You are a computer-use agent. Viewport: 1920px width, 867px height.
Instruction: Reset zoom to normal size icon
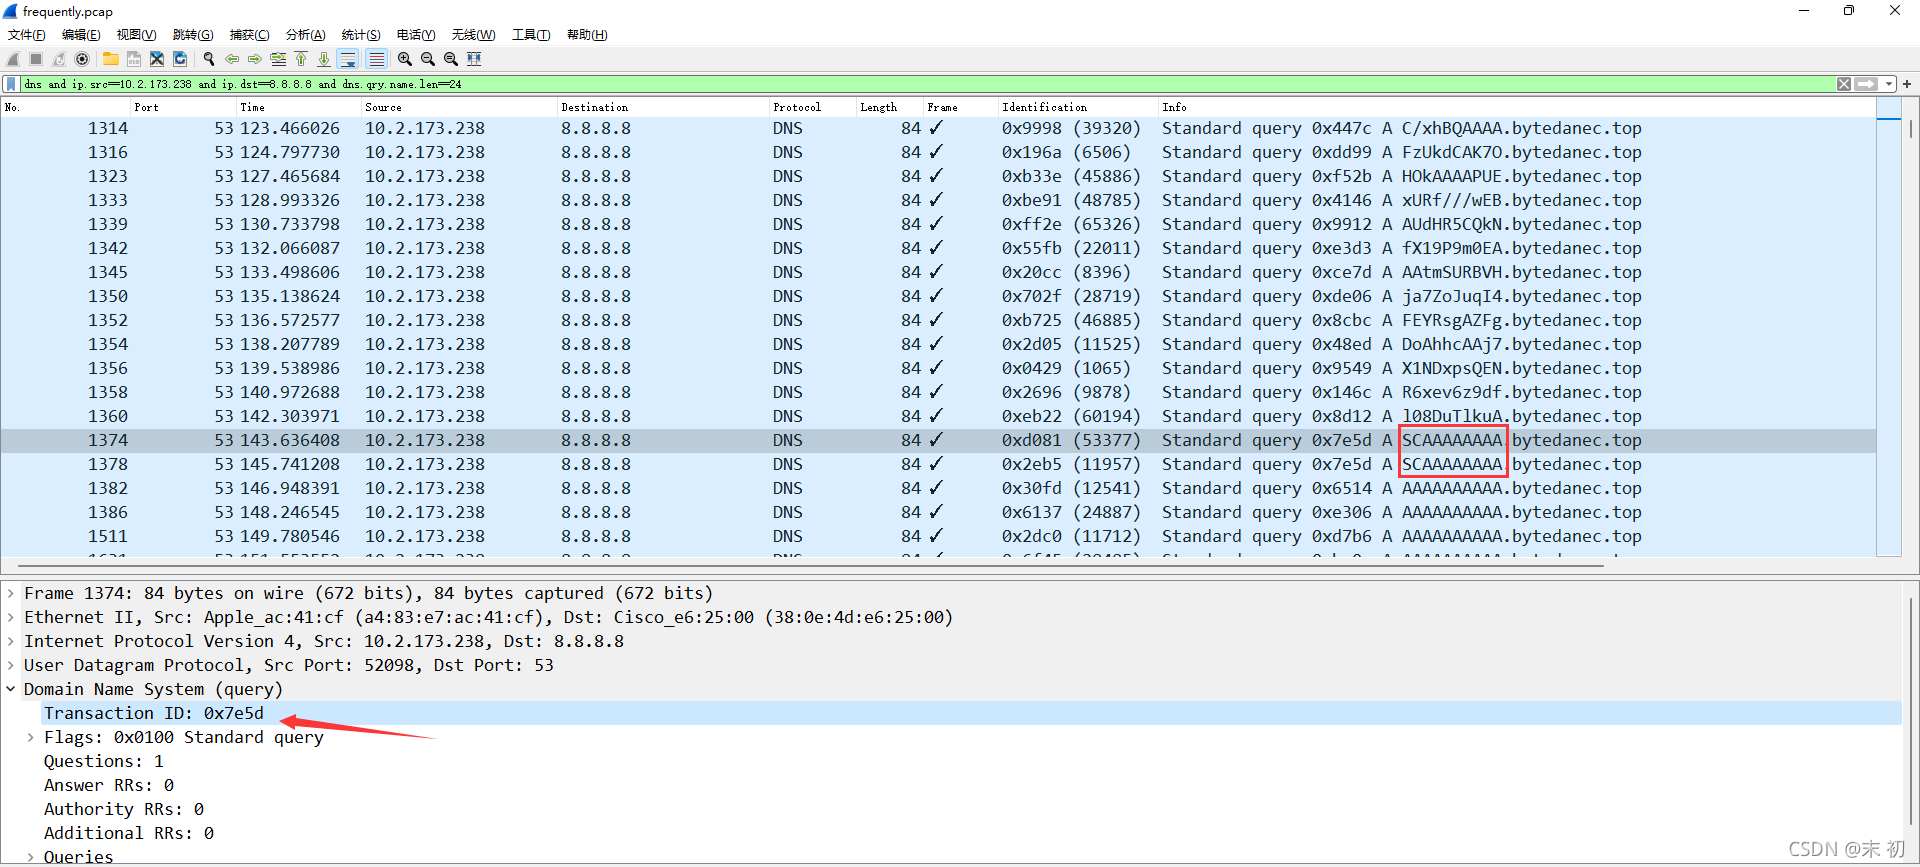click(451, 59)
